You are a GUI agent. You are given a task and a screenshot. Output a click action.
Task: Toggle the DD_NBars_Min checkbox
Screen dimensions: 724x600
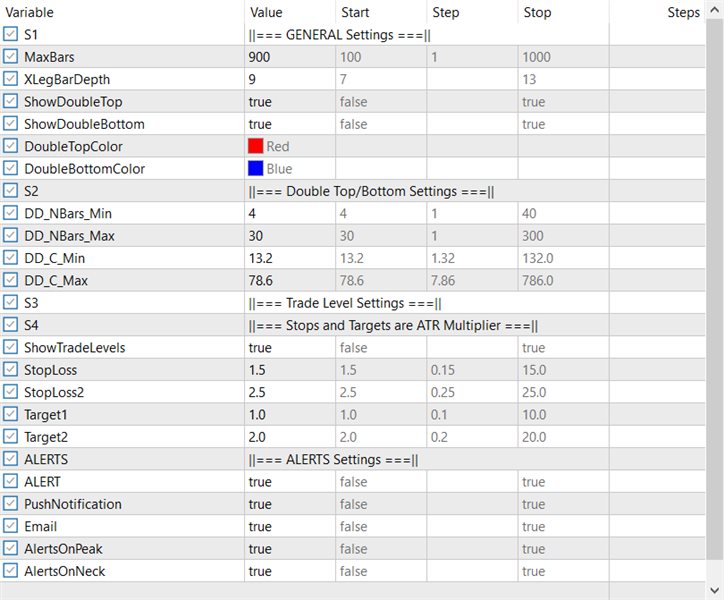pos(10,213)
